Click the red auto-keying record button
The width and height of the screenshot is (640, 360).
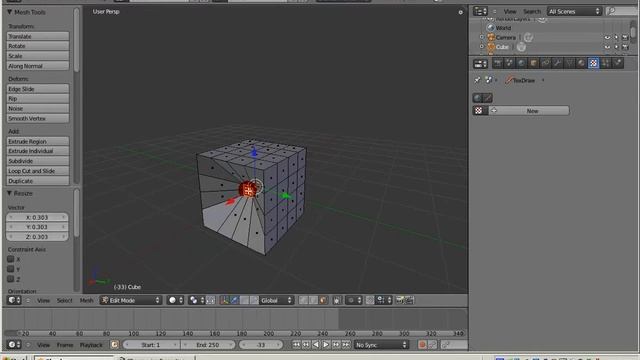pos(422,345)
